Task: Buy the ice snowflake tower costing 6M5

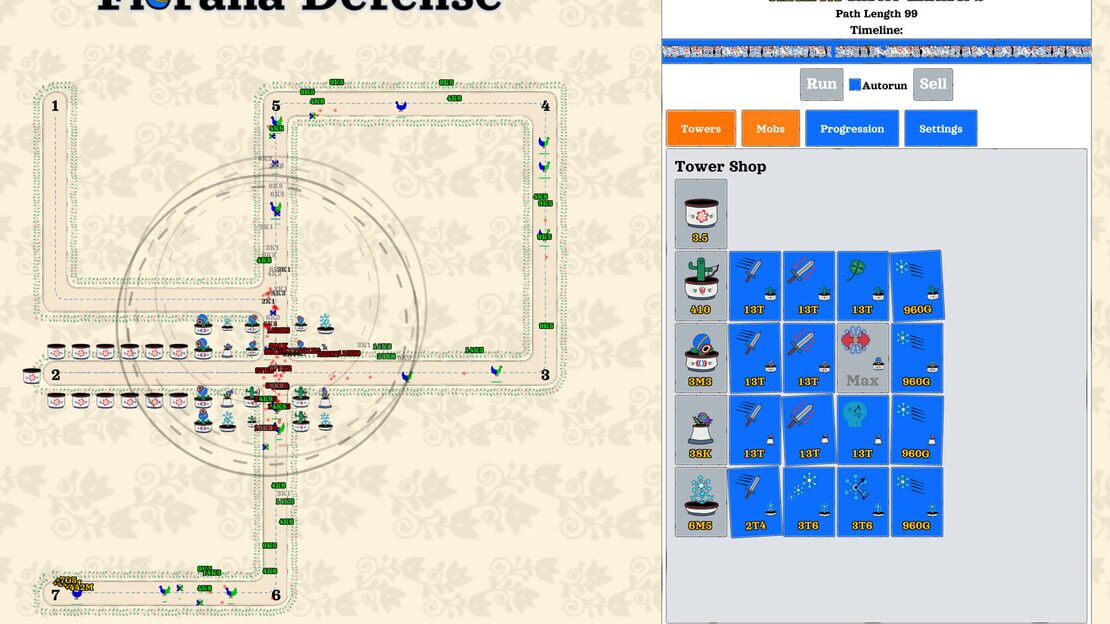Action: 700,501
